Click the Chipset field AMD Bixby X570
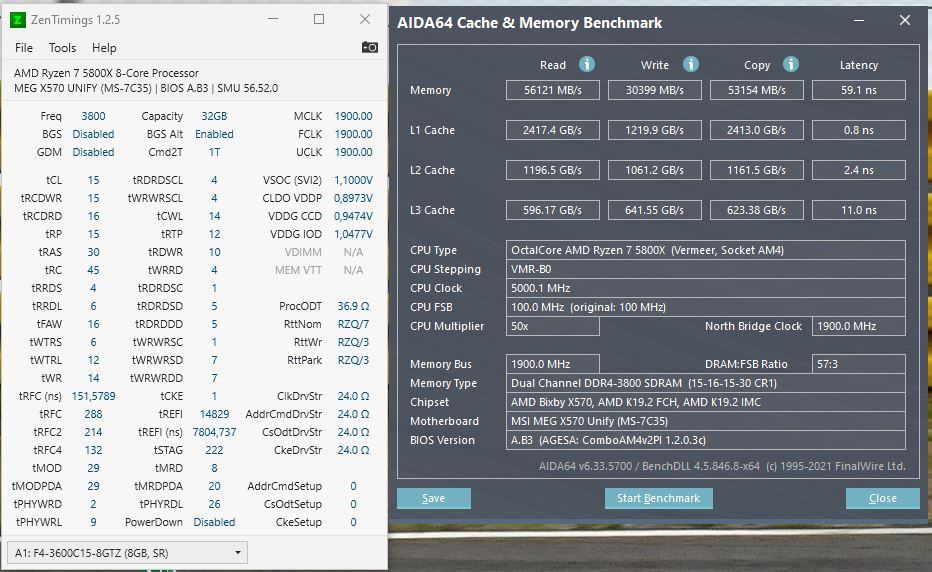The image size is (932, 572). coord(706,402)
